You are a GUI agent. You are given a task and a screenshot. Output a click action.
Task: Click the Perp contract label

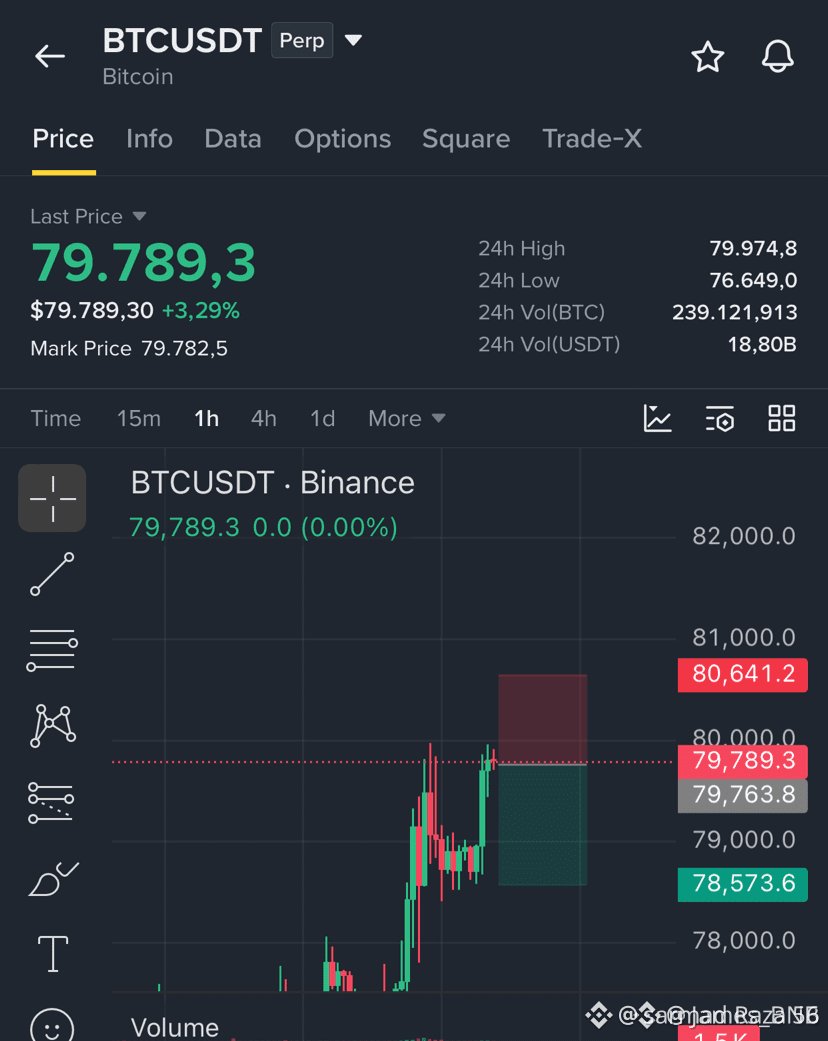302,40
